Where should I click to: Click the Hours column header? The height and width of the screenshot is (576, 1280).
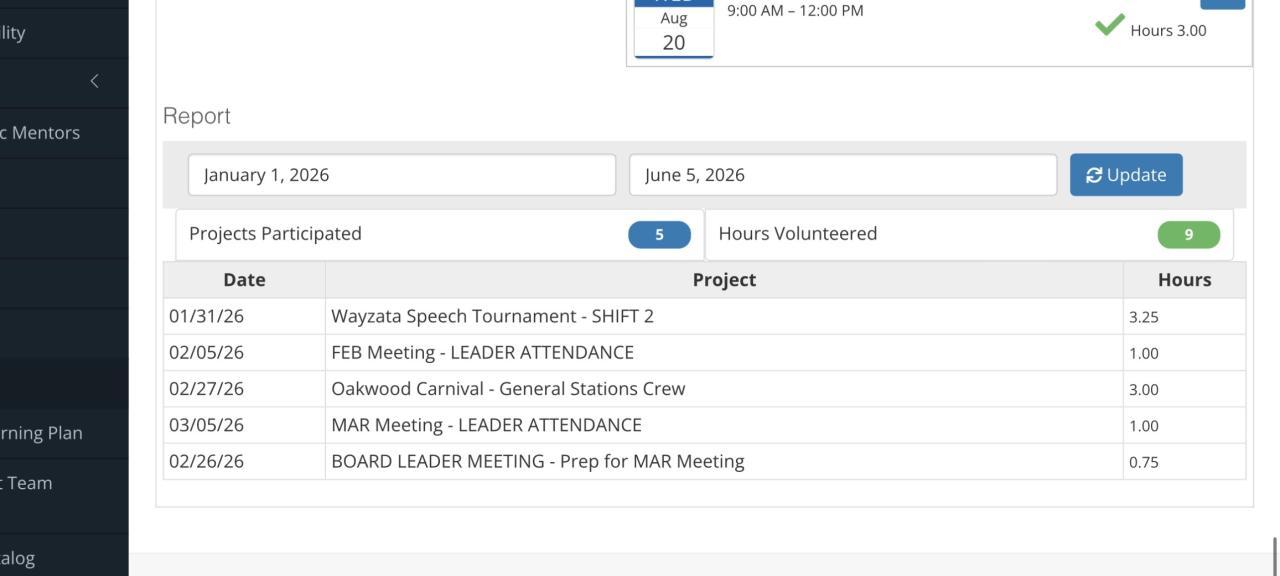[1184, 280]
